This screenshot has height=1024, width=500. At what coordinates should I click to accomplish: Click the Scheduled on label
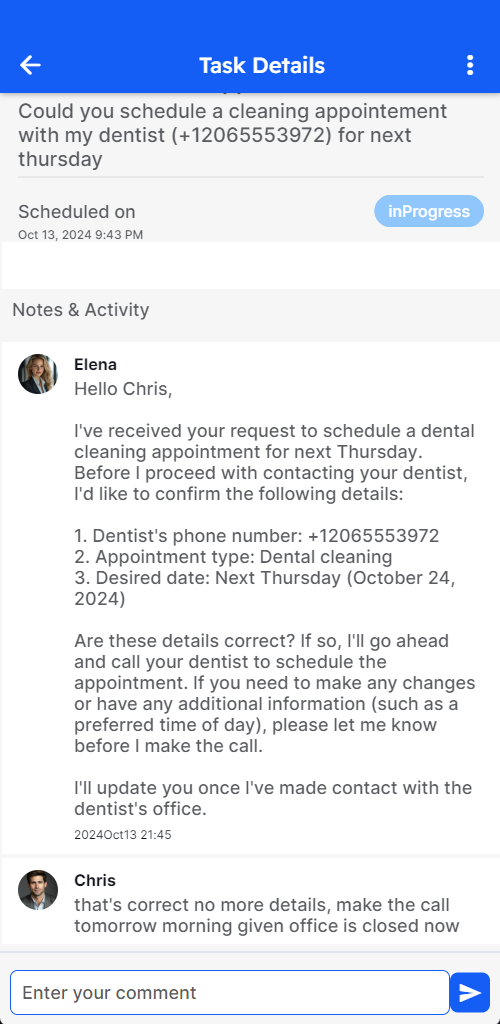click(77, 212)
